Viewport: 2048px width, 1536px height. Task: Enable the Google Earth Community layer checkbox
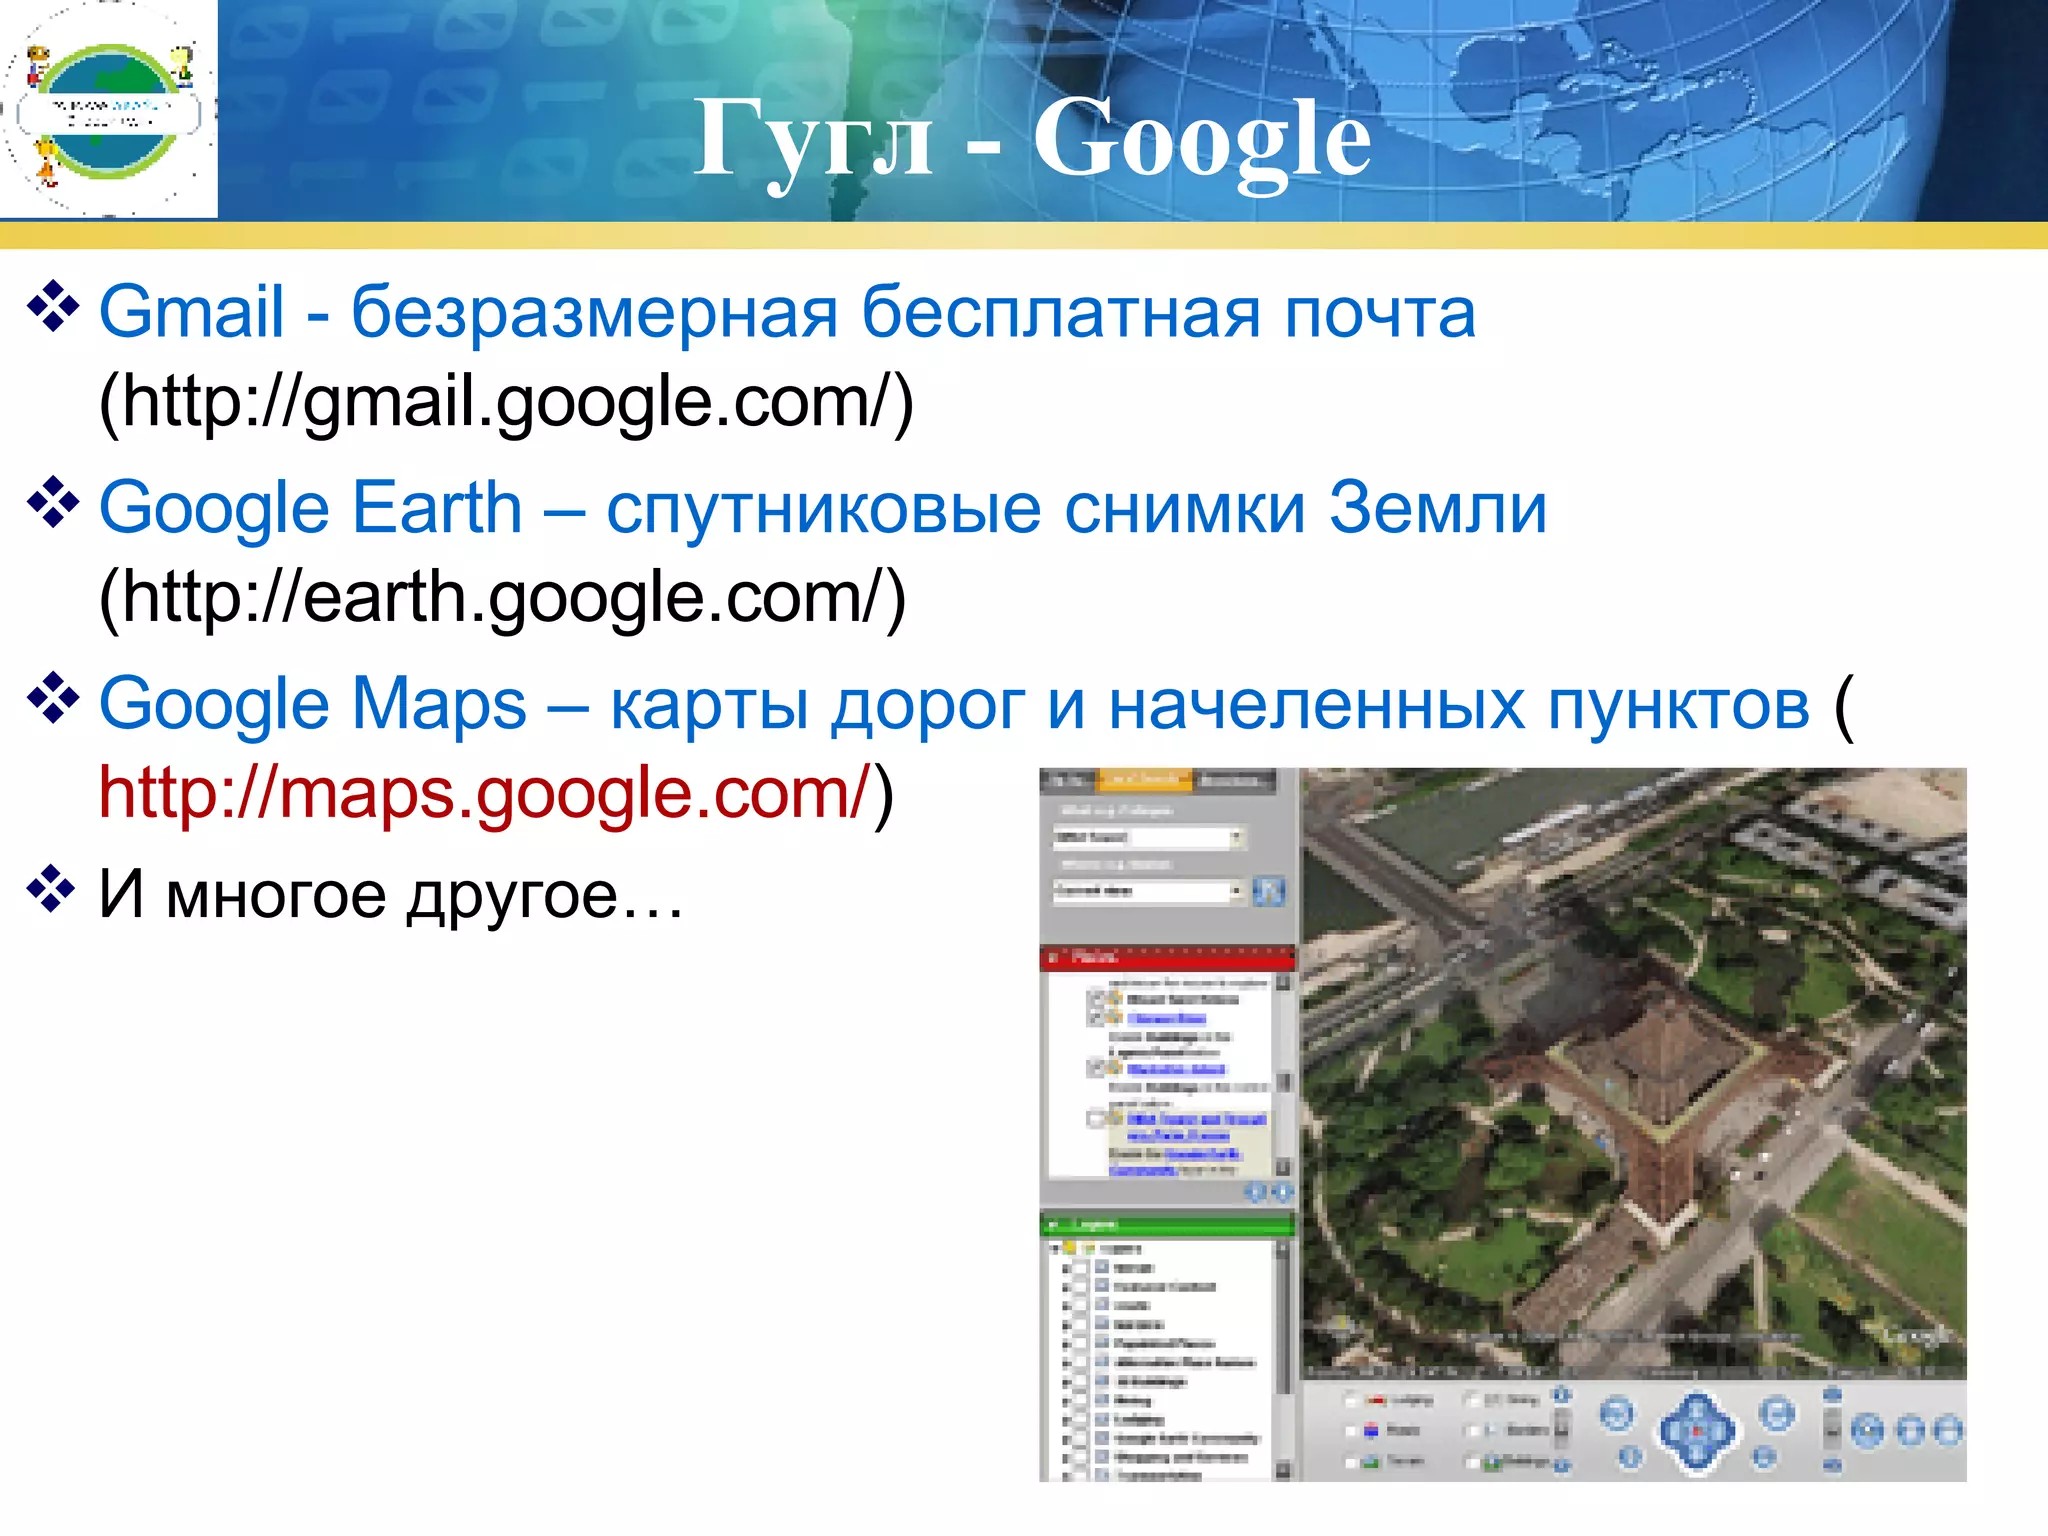[x=1080, y=1438]
